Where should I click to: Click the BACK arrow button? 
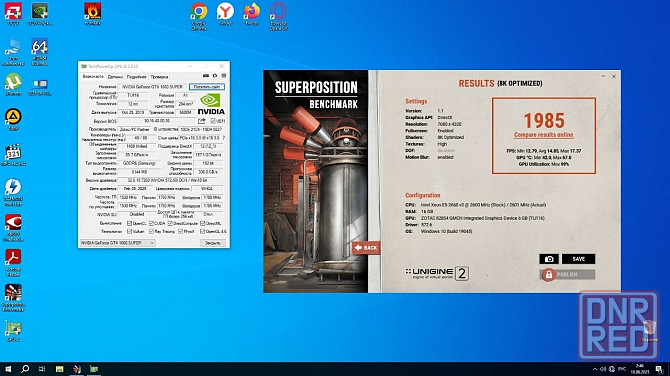366,247
